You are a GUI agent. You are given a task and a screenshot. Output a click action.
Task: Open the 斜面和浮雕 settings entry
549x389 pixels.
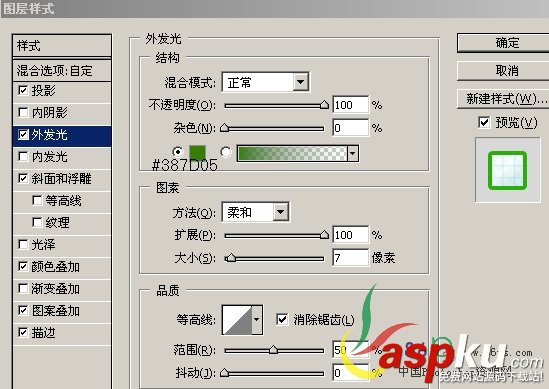[x=61, y=179]
